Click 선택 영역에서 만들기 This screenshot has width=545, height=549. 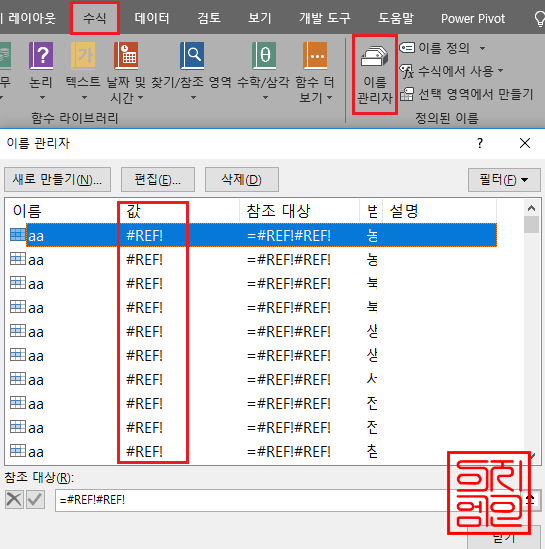[467, 94]
